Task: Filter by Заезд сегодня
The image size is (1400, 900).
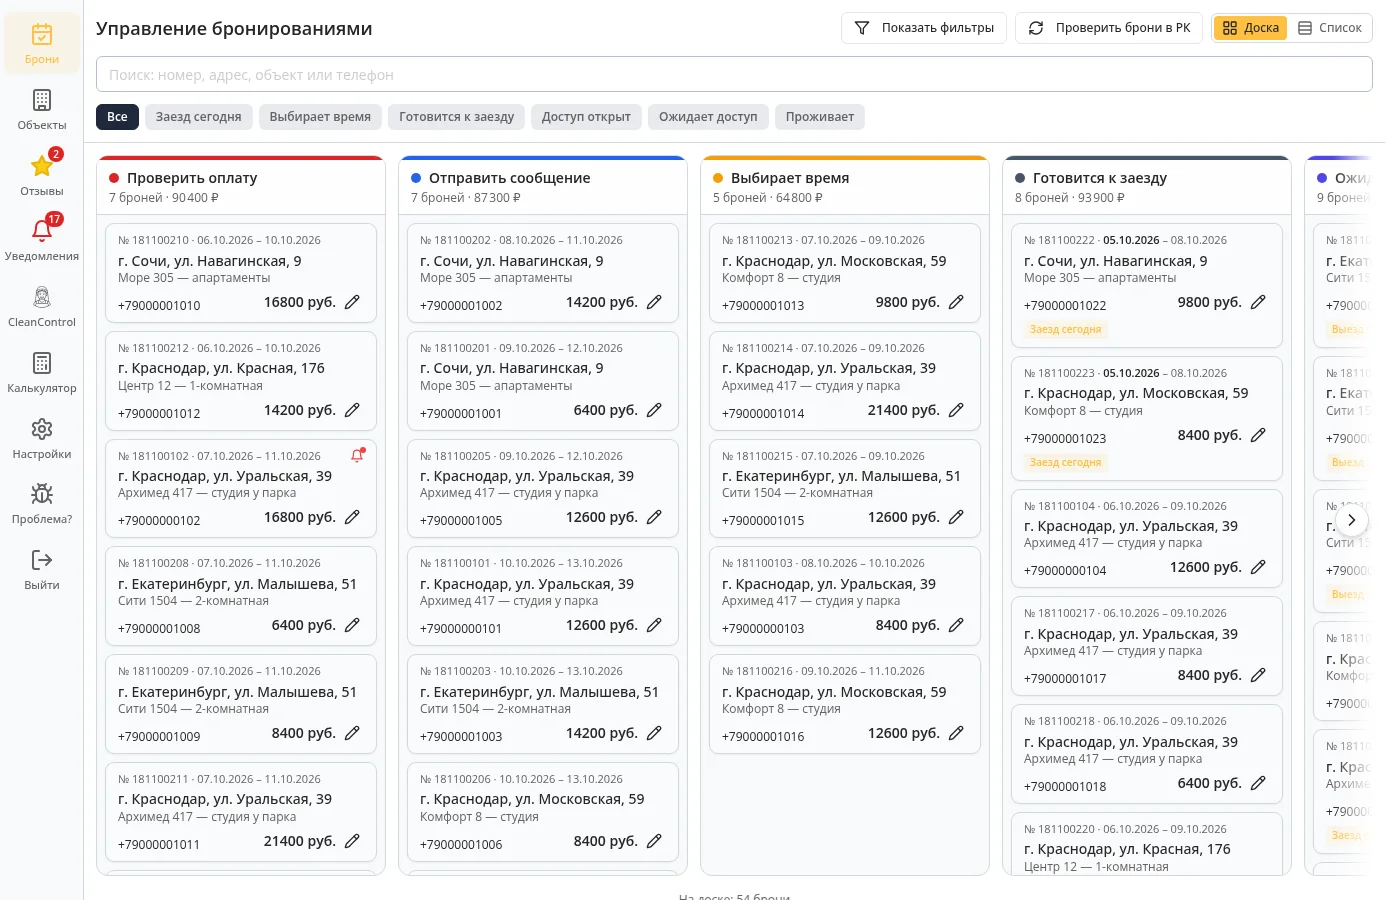Action: [198, 117]
